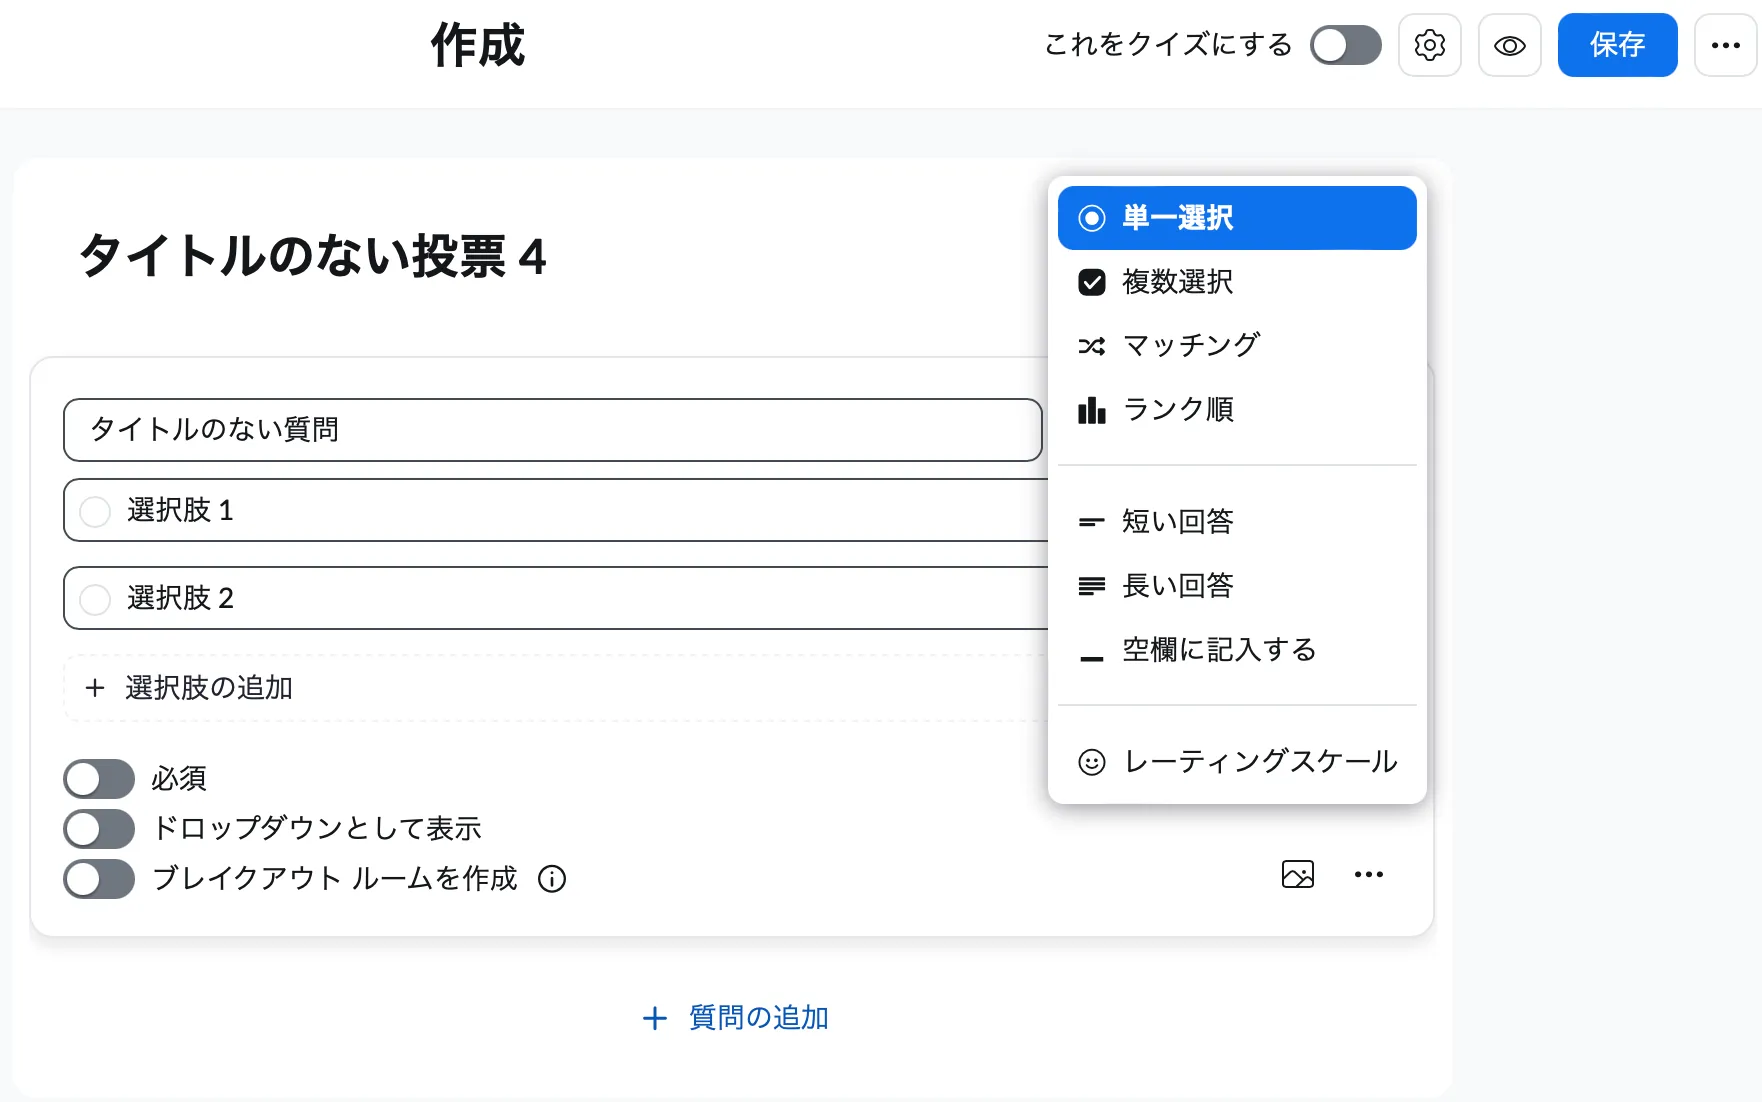This screenshot has height=1102, width=1762.
Task: Preview the poll using the eye icon
Action: (x=1509, y=45)
